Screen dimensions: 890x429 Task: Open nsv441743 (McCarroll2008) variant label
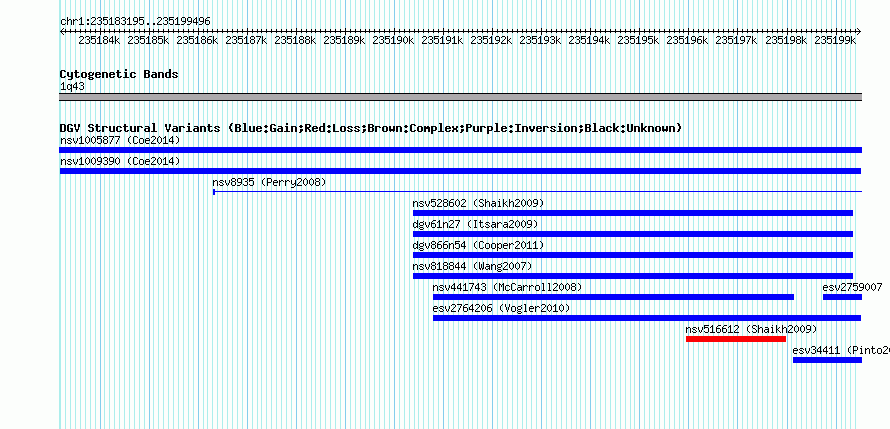click(x=507, y=287)
